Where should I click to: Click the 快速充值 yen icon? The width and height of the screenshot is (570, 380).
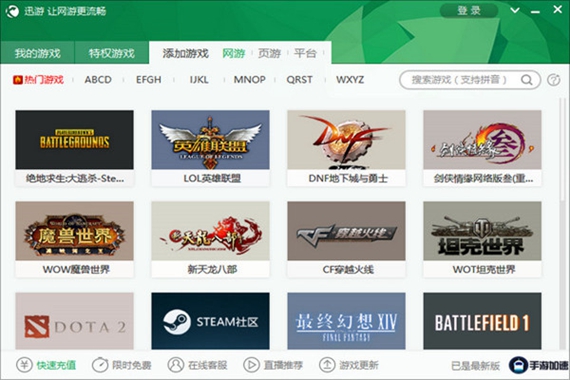click(24, 364)
